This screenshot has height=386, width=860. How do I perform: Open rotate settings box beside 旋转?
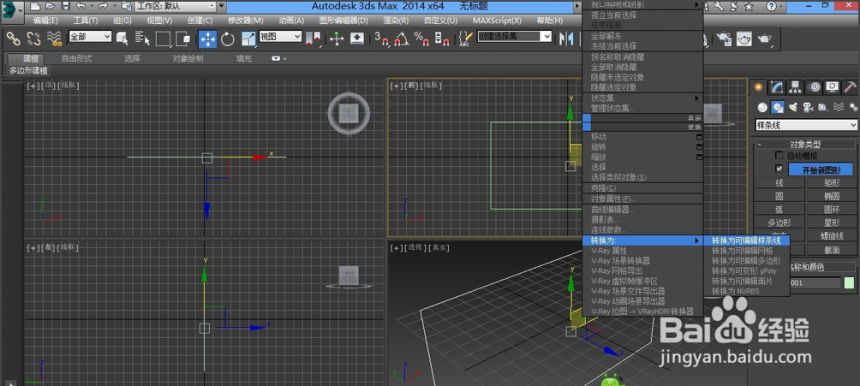click(x=699, y=147)
